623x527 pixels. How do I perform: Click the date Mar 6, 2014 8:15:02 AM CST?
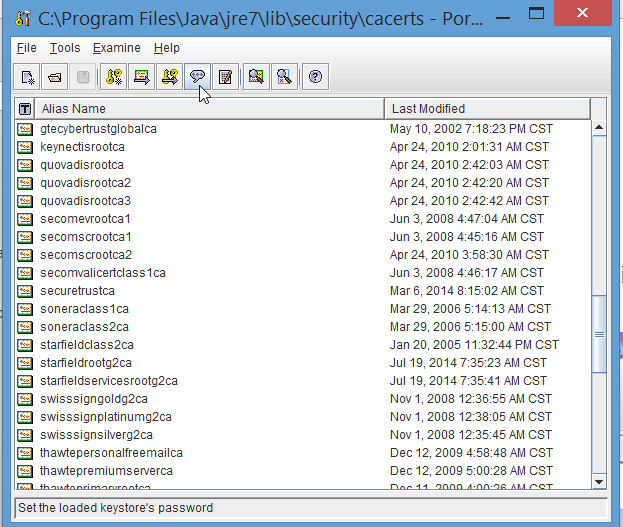pos(467,291)
